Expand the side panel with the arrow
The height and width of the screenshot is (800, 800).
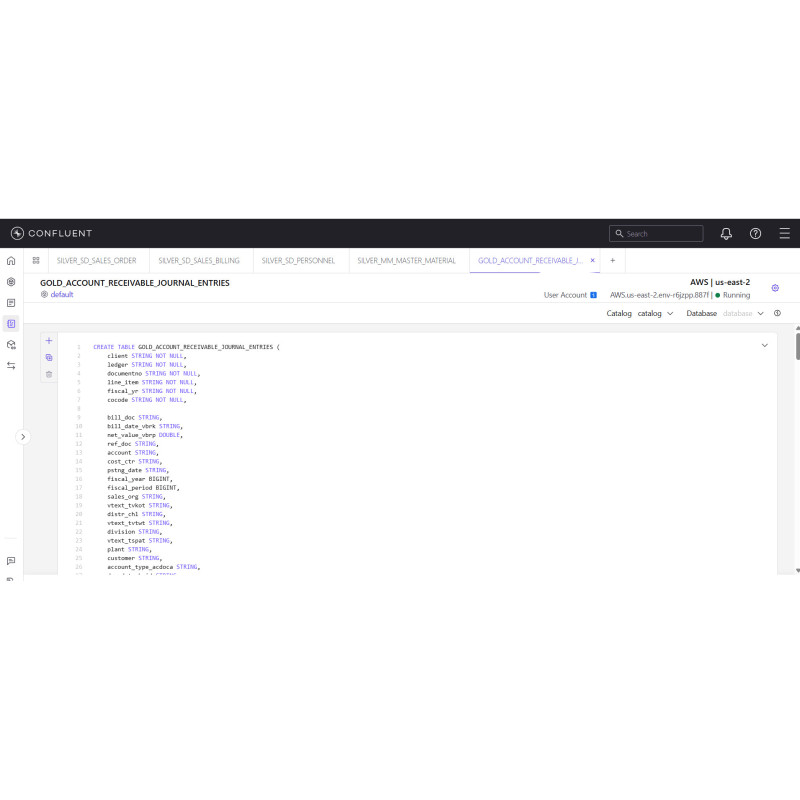point(23,437)
